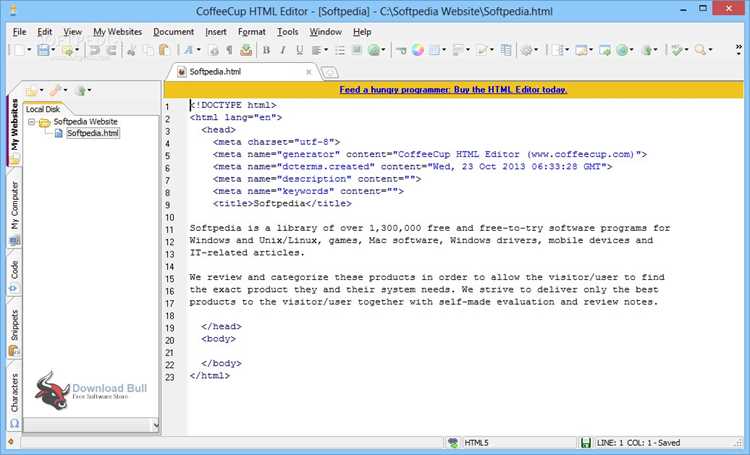Viewport: 750px width, 455px height.
Task: Open the Format menu
Action: point(252,32)
